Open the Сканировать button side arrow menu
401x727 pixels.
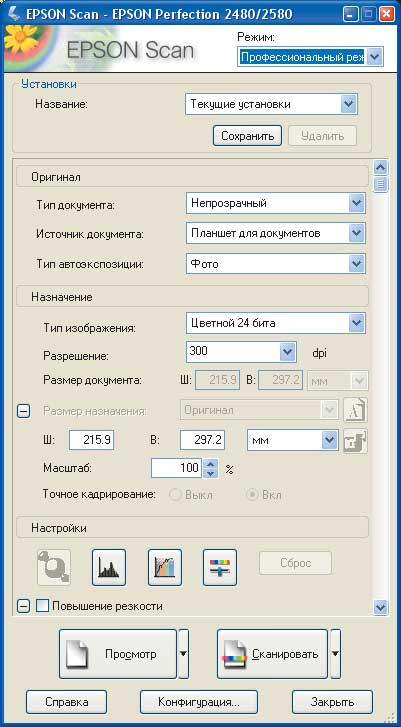335,653
